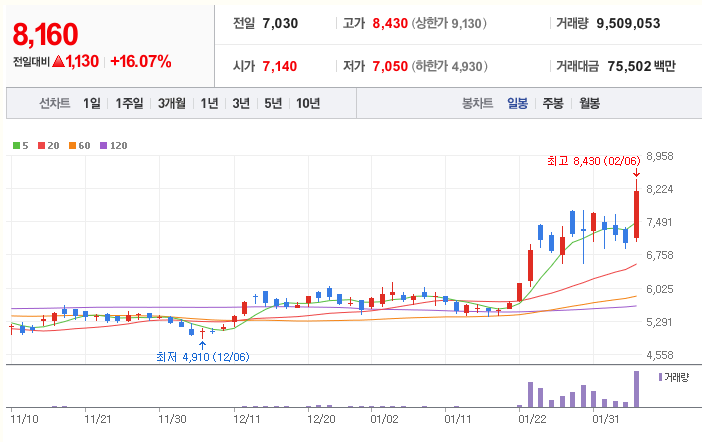The height and width of the screenshot is (442, 702).
Task: Click the 최고 8,430 (02/06) annotation
Action: pos(594,161)
